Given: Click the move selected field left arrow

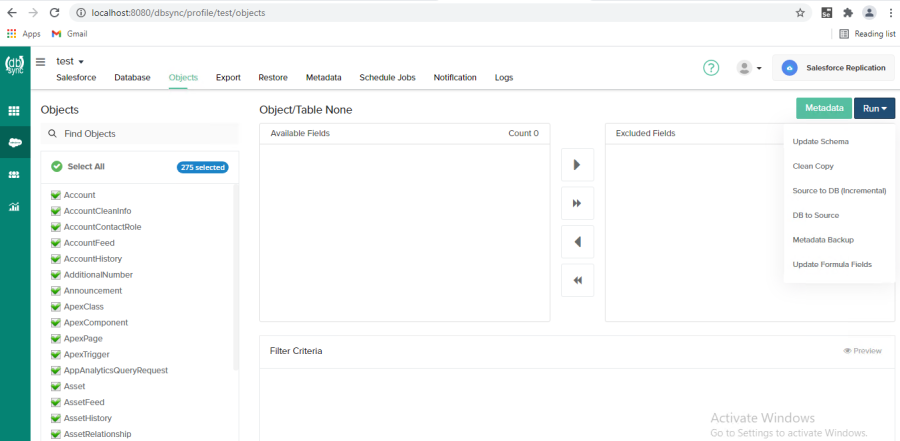Looking at the screenshot, I should [x=577, y=242].
